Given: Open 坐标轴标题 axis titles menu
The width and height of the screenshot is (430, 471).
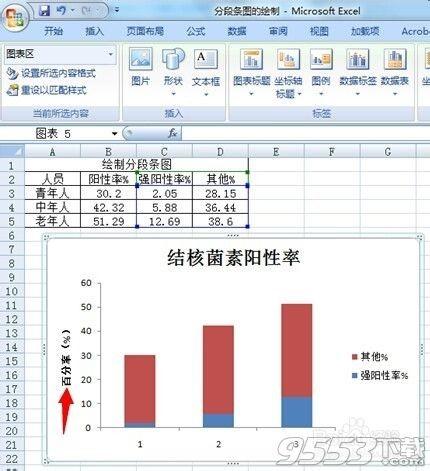Looking at the screenshot, I should pyautogui.click(x=288, y=74).
